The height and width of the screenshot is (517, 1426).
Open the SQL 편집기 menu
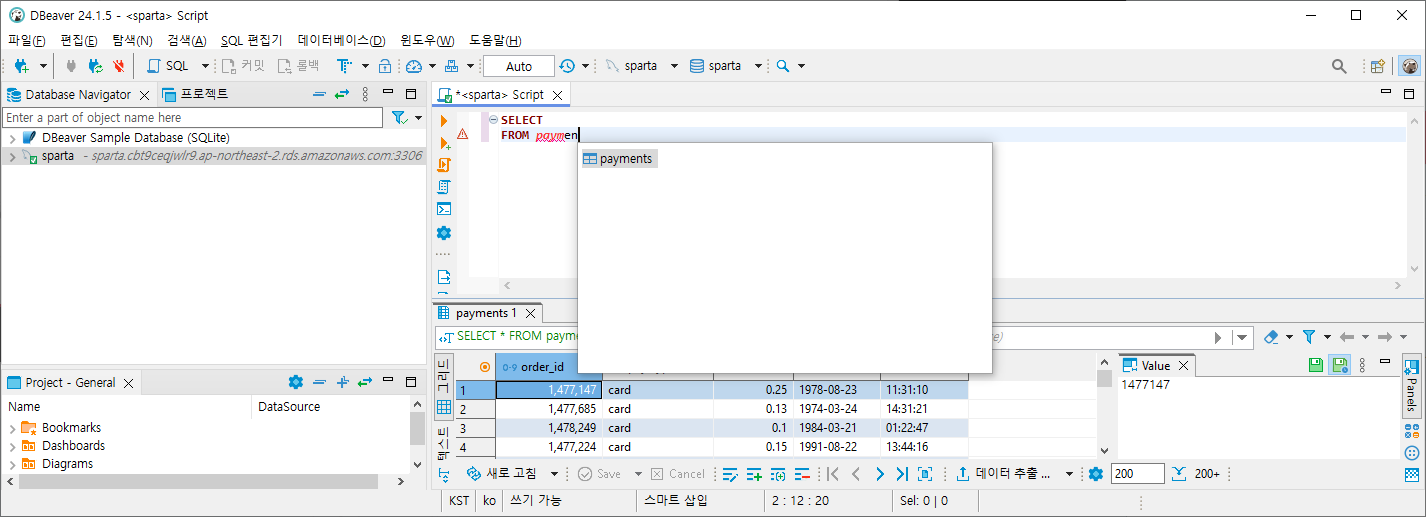251,41
